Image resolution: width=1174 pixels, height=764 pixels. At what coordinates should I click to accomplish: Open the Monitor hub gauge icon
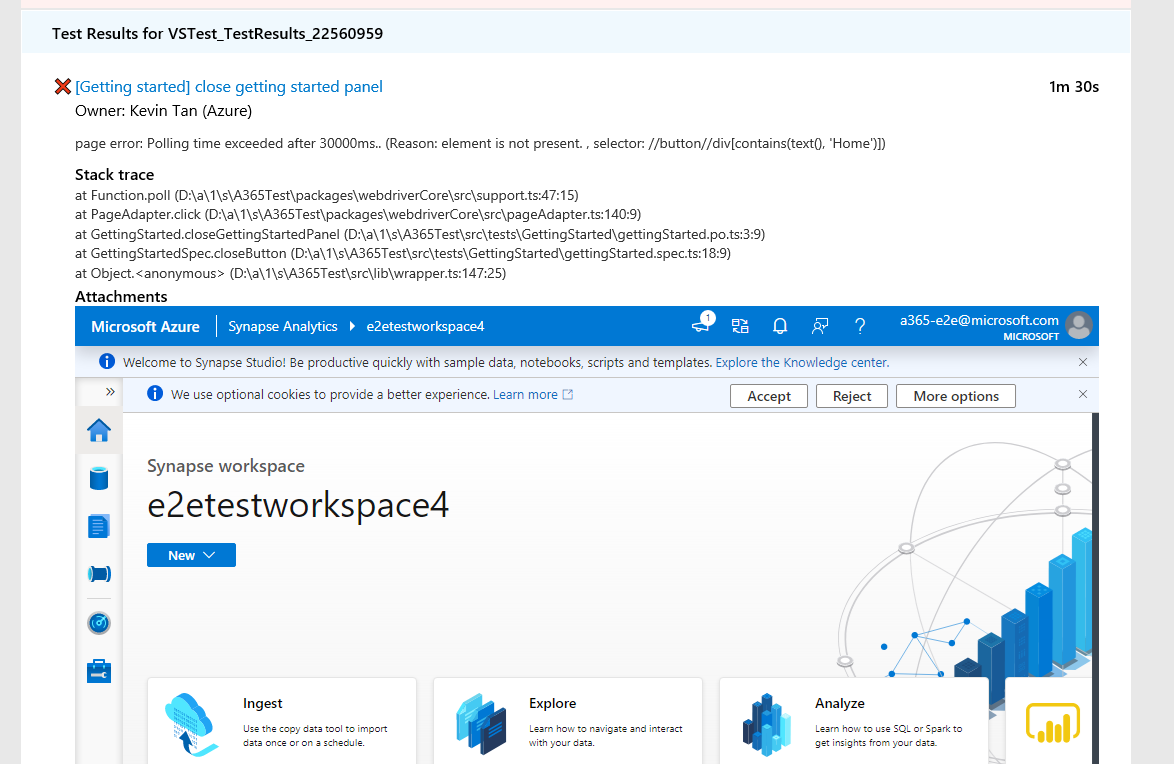99,623
